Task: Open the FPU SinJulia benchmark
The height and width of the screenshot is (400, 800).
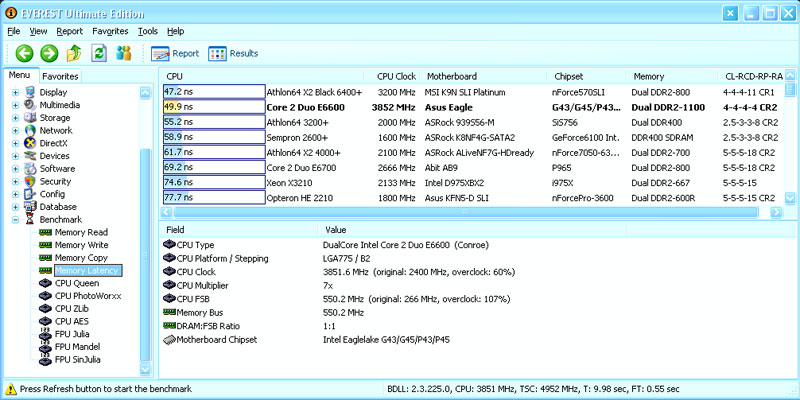Action: click(x=78, y=360)
